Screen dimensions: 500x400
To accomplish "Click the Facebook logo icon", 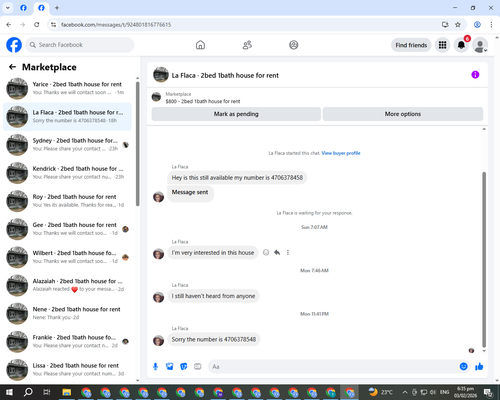I will point(14,45).
